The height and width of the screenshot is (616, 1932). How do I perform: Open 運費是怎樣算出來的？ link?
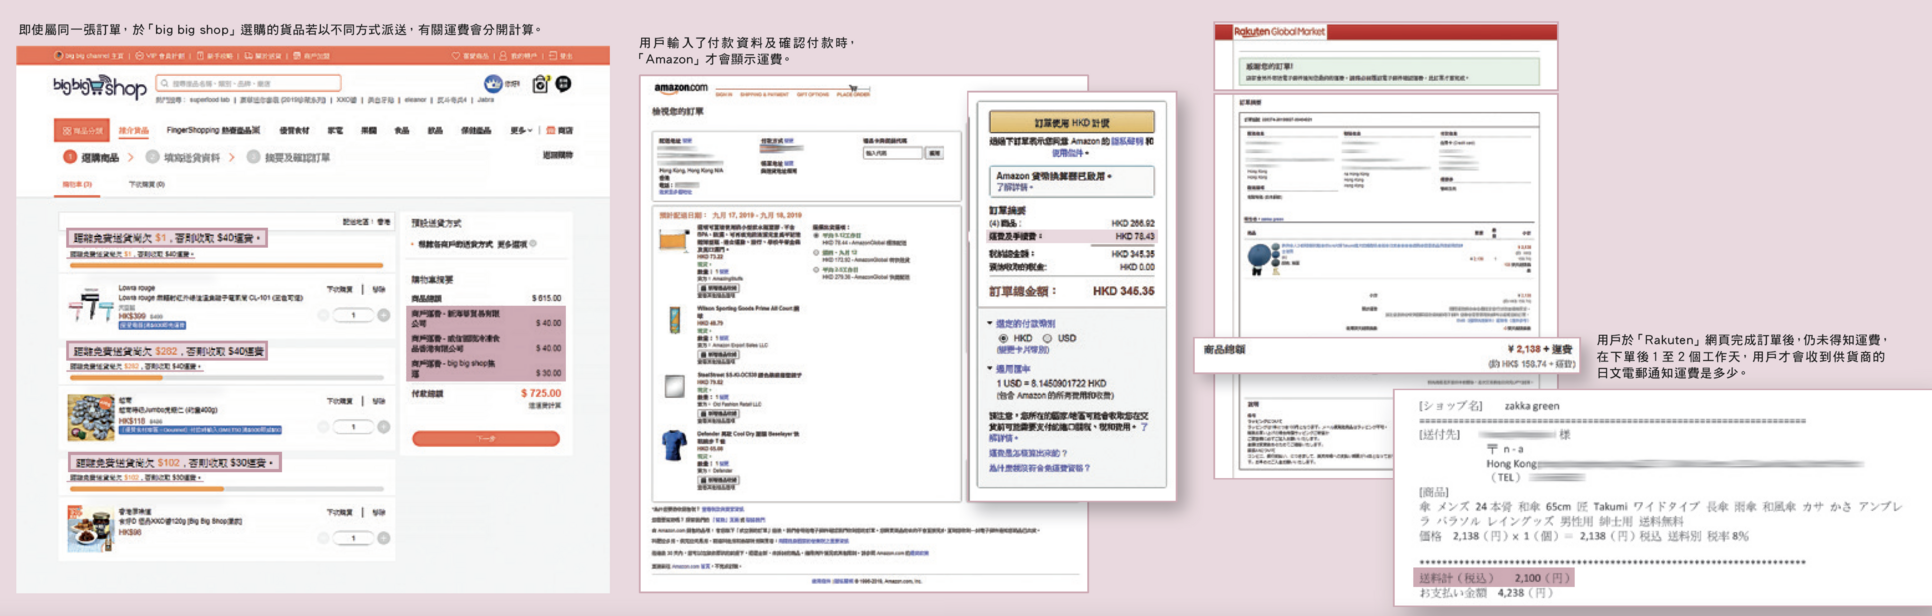(1028, 453)
